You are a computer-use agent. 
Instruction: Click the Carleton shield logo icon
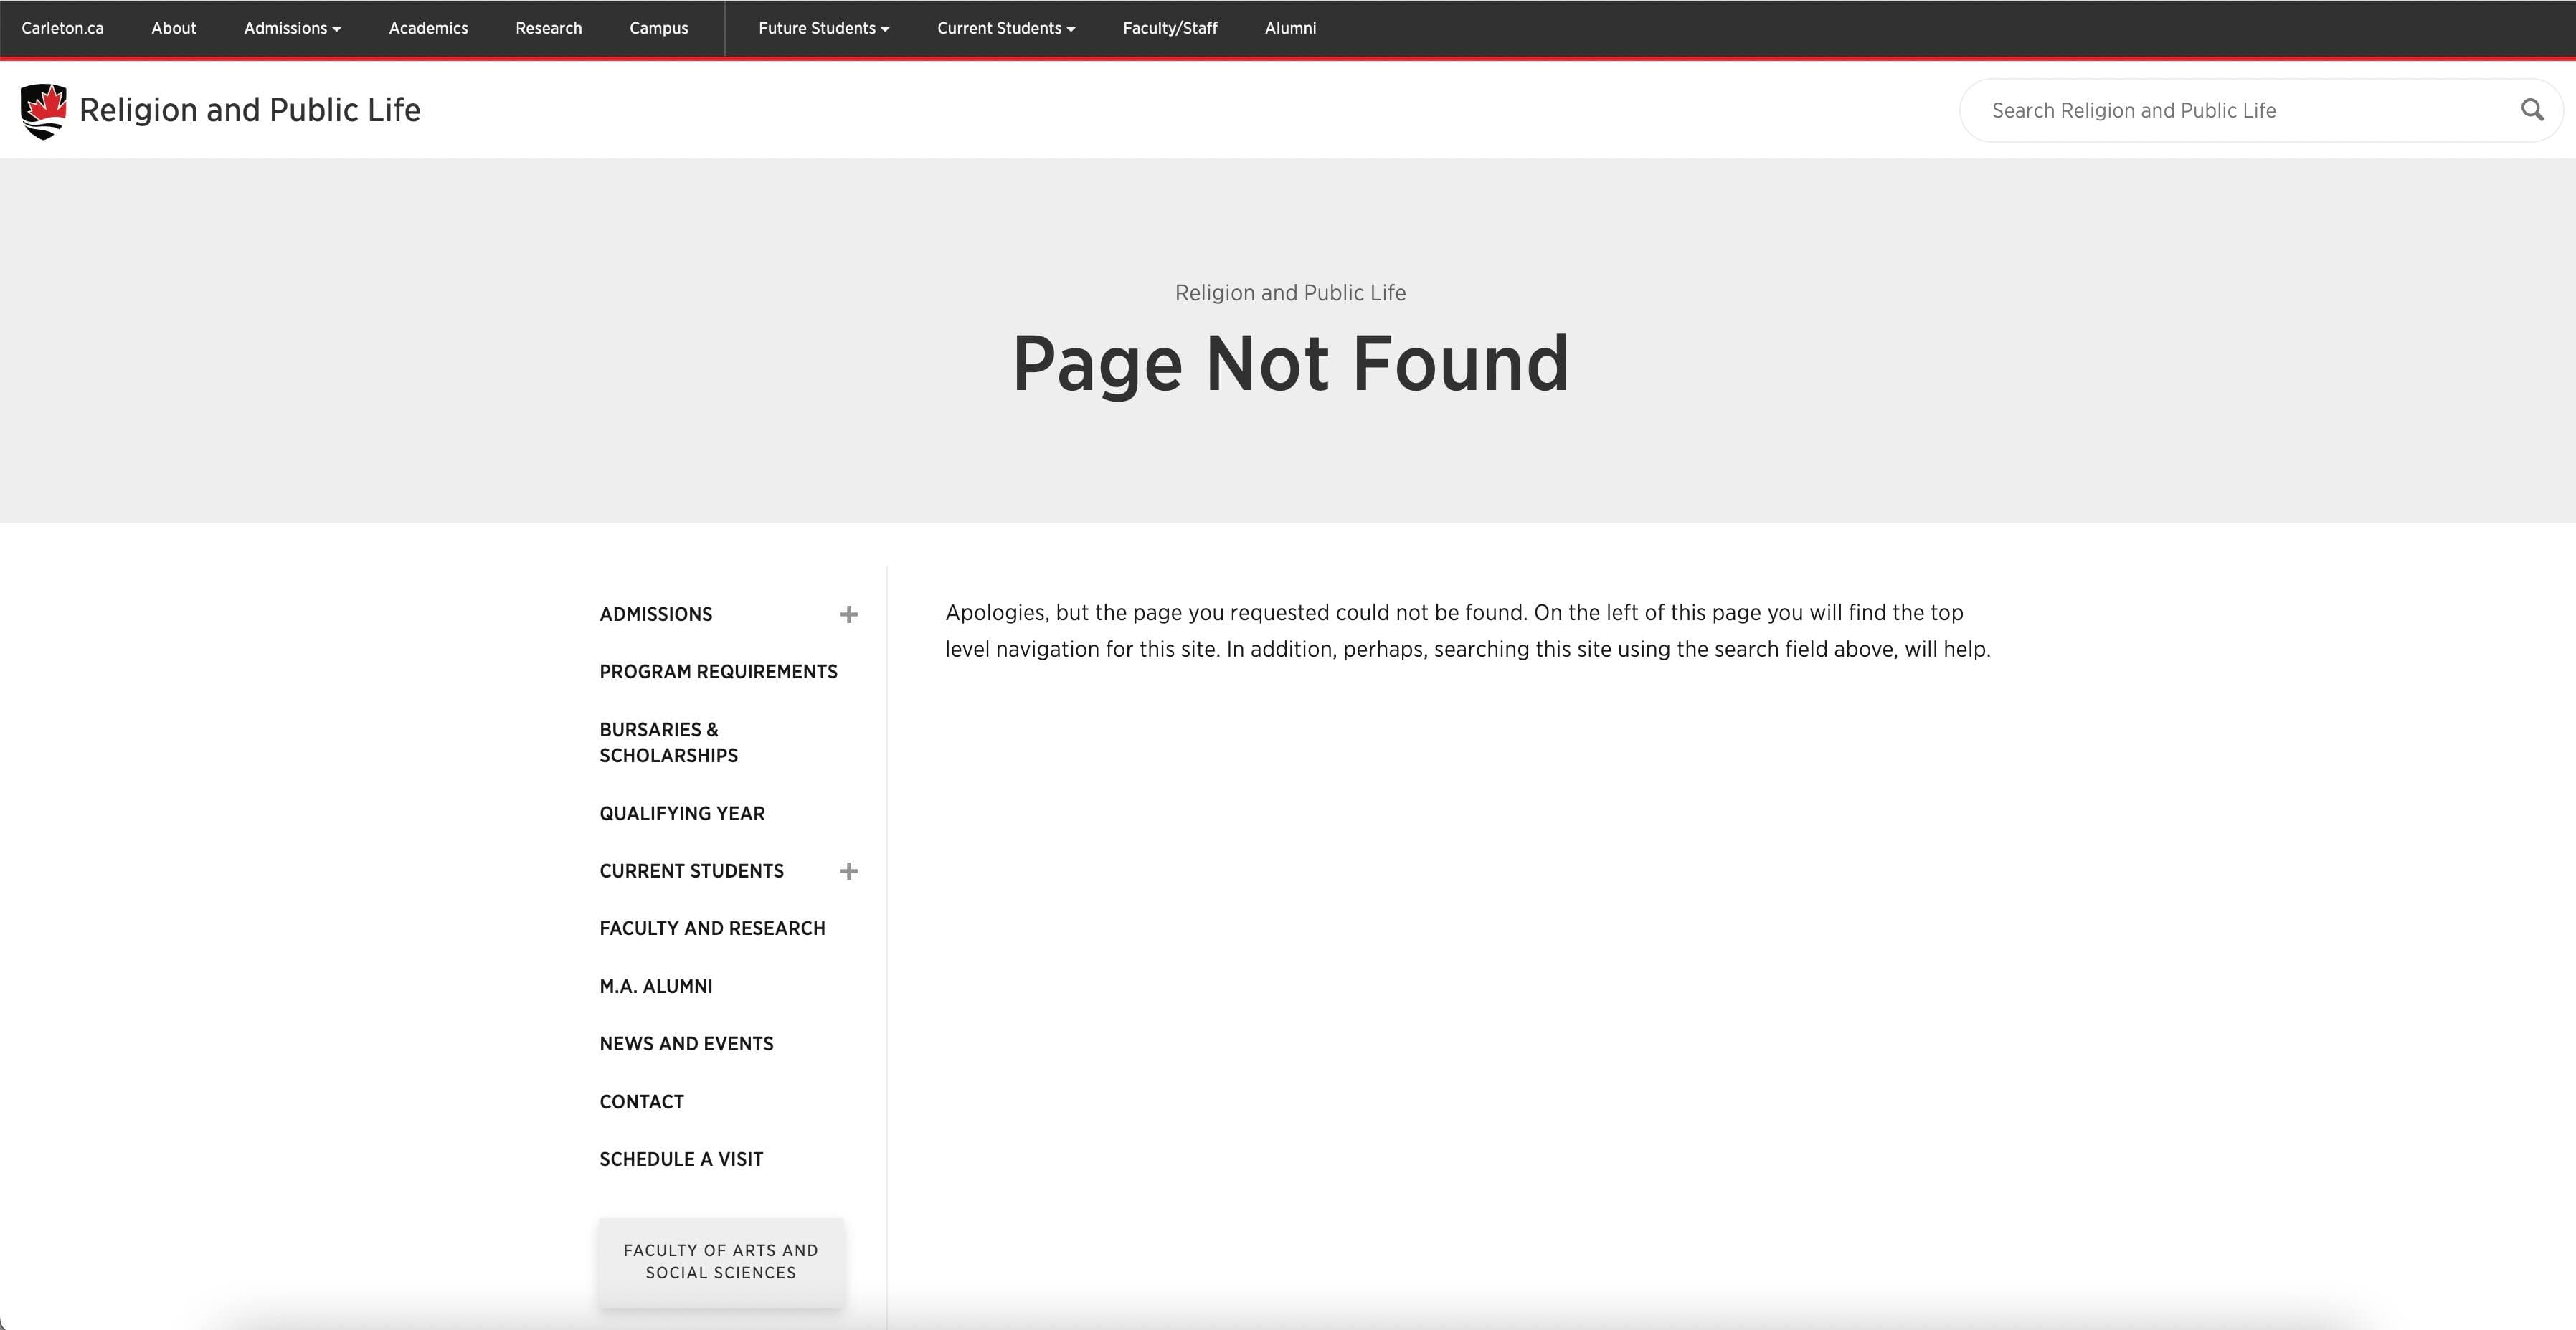[43, 111]
